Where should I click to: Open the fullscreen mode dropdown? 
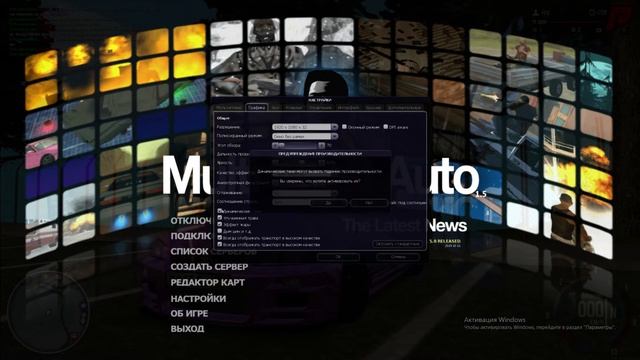305,136
